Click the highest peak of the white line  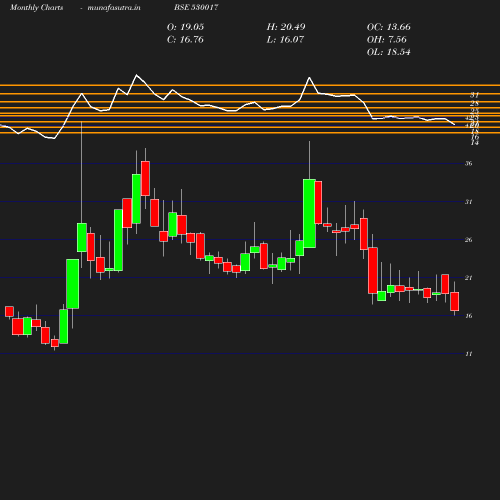coord(136,75)
